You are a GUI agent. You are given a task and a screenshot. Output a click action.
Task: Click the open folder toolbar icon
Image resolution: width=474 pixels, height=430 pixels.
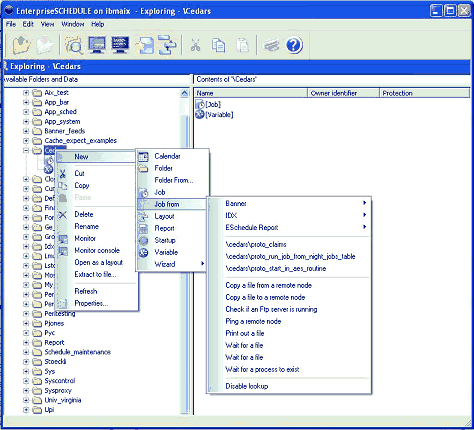click(x=22, y=45)
